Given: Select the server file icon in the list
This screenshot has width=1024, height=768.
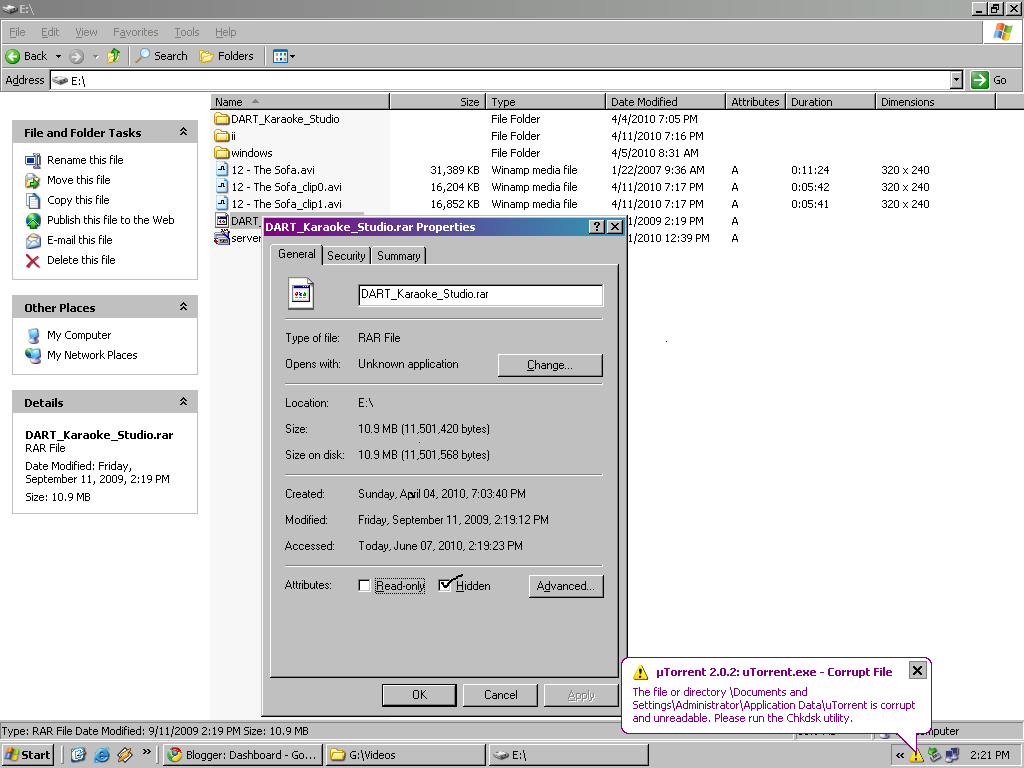Looking at the screenshot, I should click(222, 238).
